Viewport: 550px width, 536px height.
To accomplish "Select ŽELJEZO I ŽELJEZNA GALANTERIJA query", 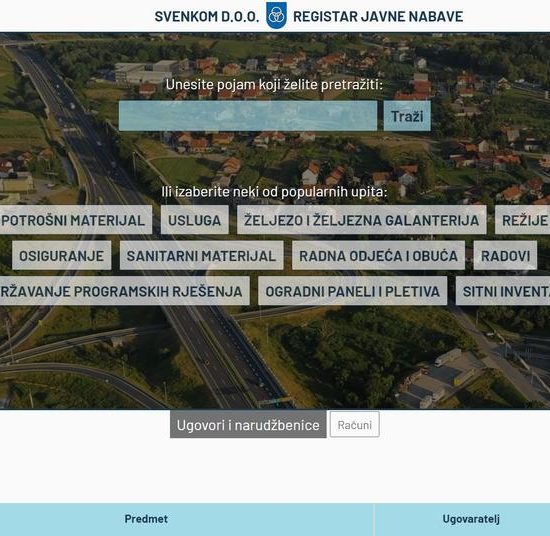I will pos(362,220).
